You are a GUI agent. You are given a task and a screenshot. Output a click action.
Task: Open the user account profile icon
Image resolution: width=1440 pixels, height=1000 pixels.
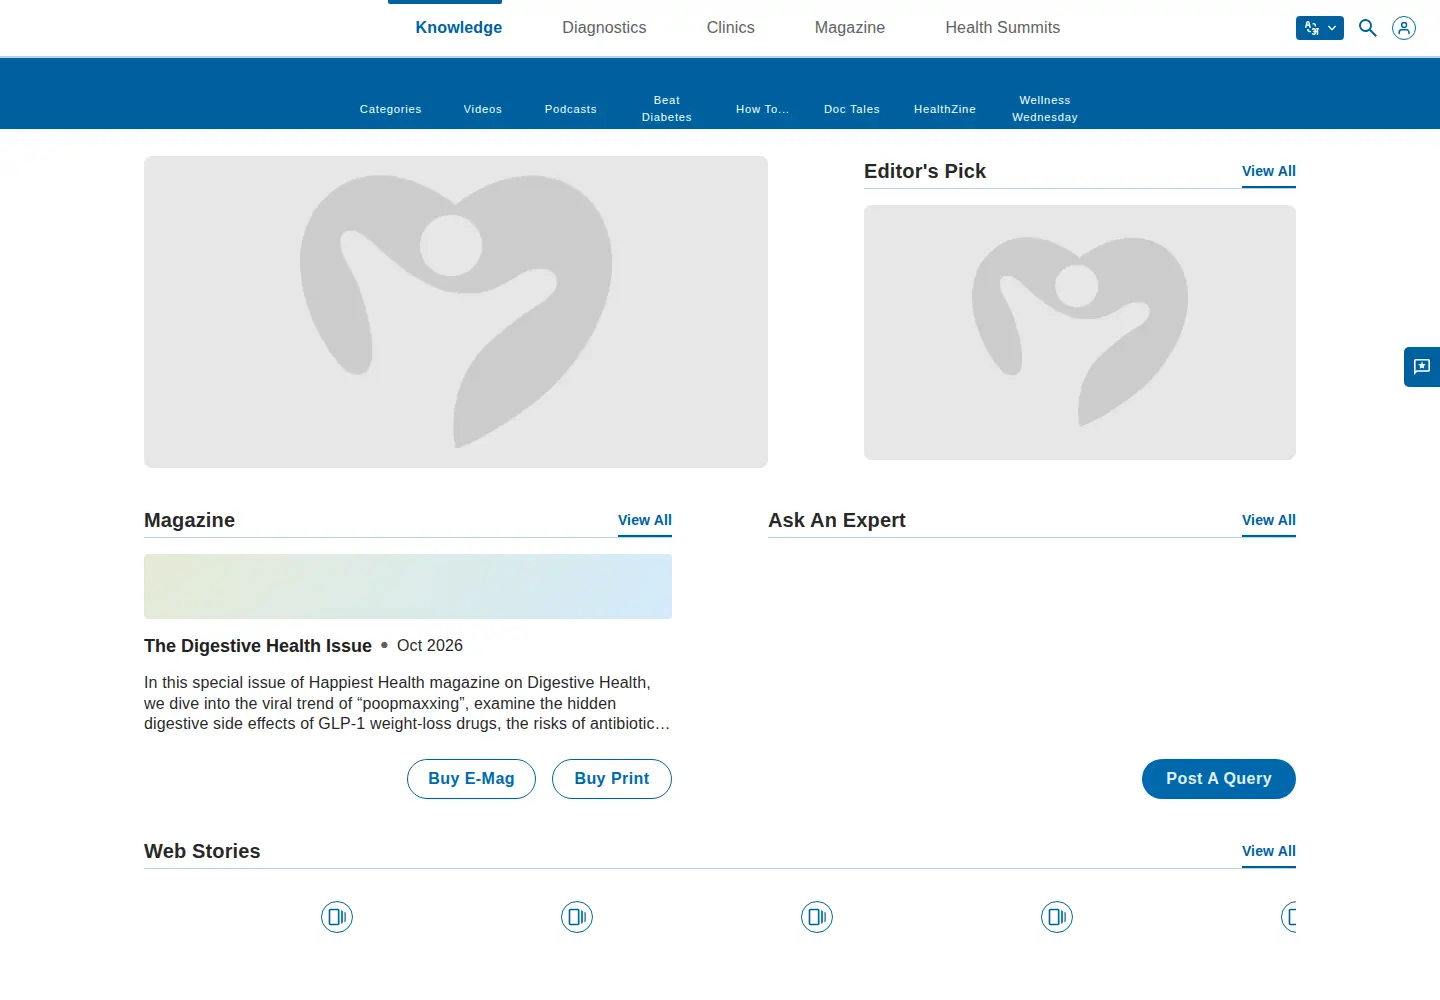1404,28
